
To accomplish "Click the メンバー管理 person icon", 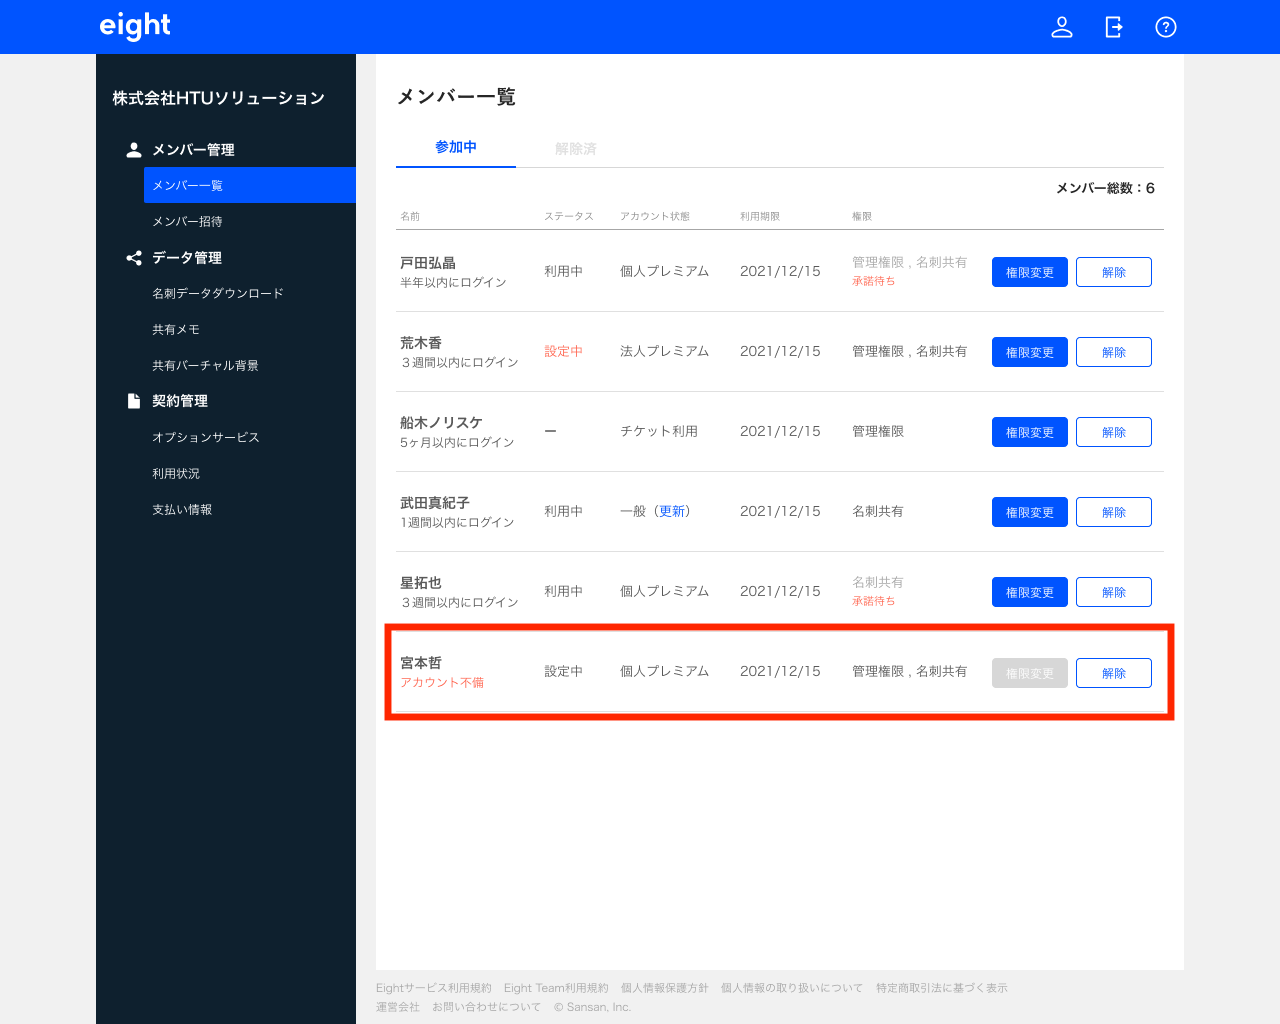I will tap(134, 150).
